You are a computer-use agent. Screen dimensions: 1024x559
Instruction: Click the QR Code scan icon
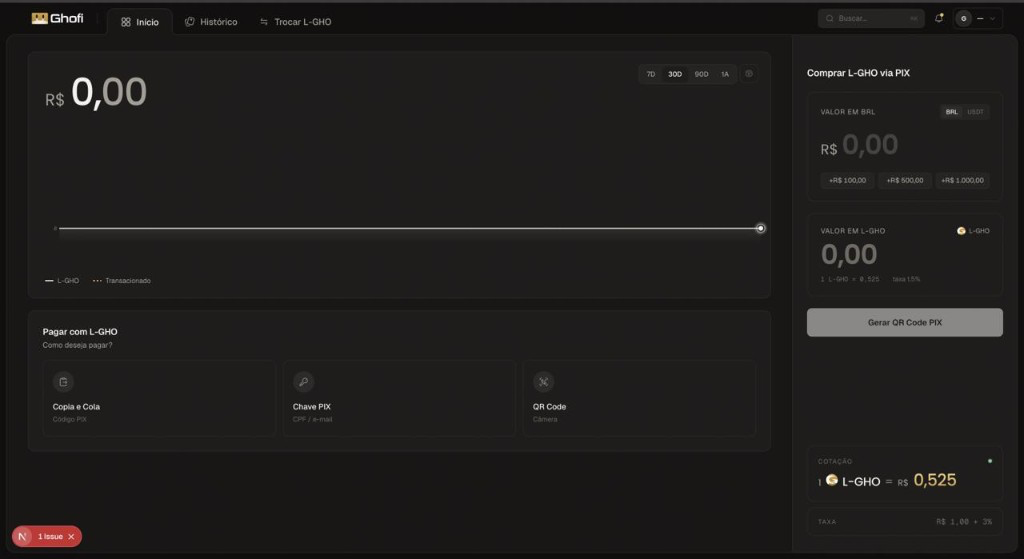pos(543,382)
